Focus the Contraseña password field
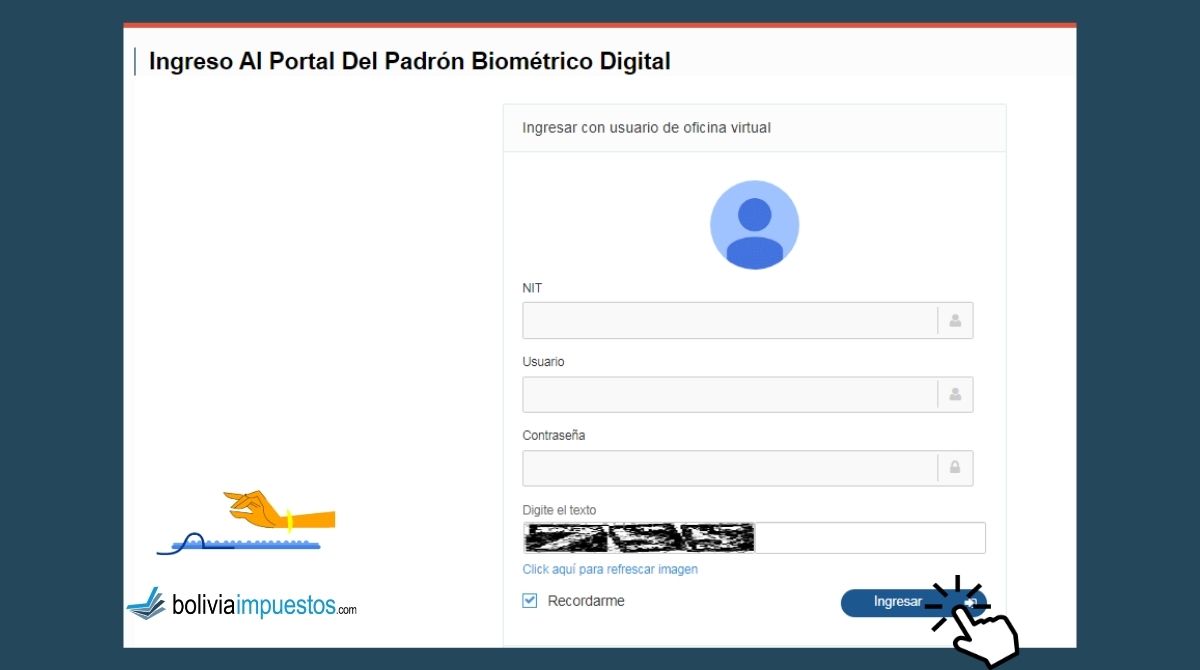 click(x=728, y=467)
